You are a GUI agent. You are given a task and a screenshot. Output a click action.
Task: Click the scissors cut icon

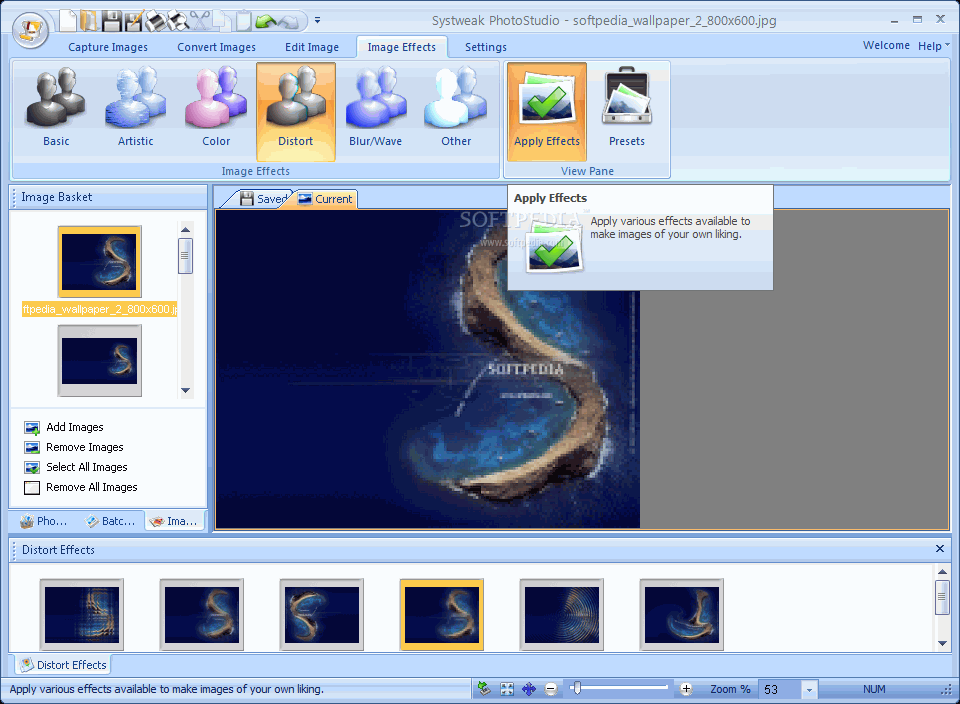coord(200,21)
